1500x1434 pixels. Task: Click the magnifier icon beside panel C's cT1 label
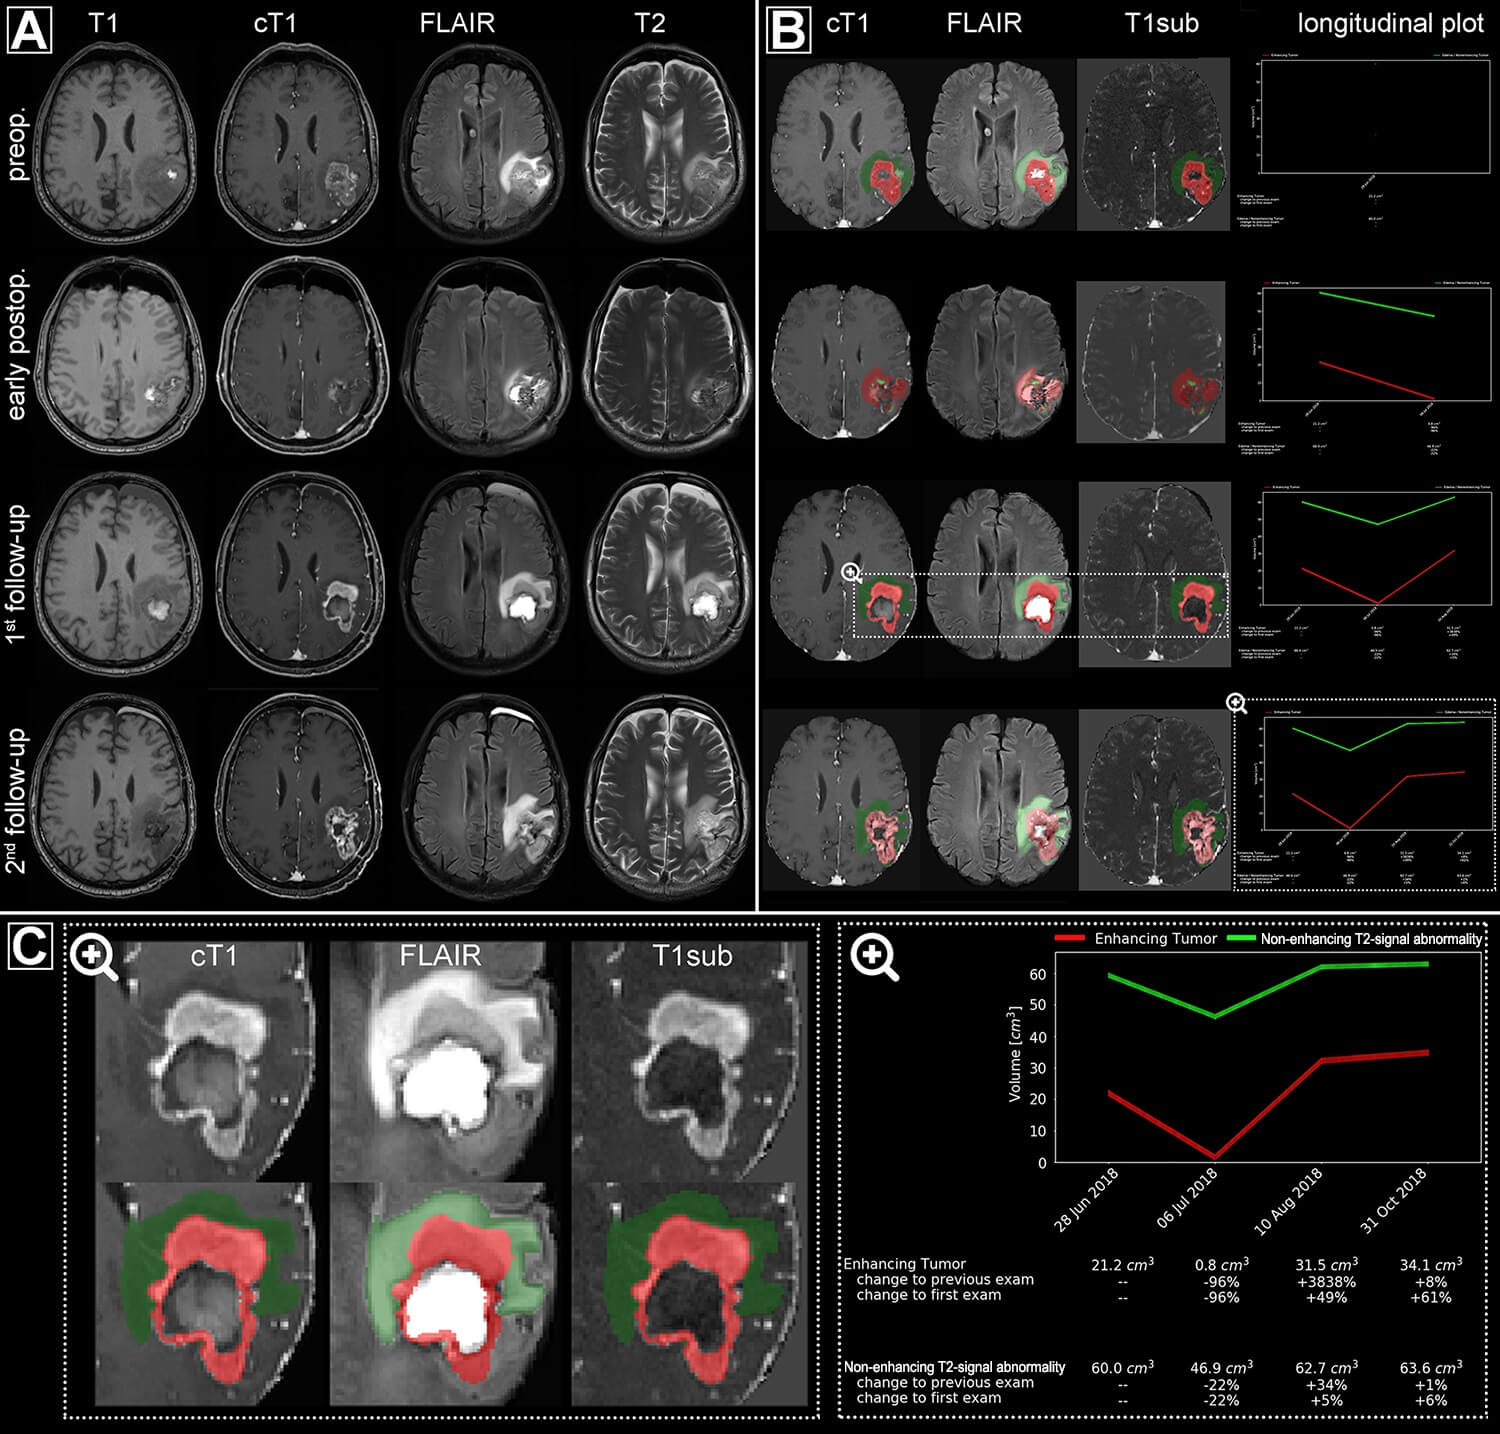coord(93,958)
